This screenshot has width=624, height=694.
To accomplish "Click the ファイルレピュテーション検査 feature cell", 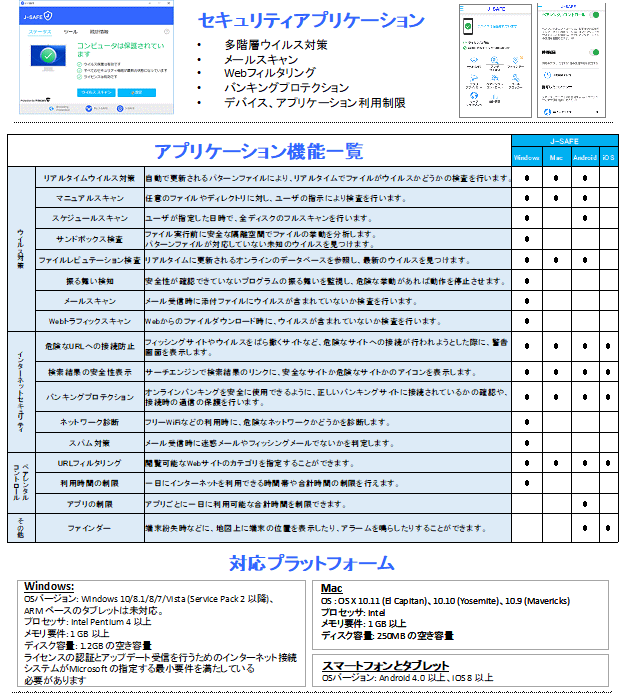I will pyautogui.click(x=90, y=260).
